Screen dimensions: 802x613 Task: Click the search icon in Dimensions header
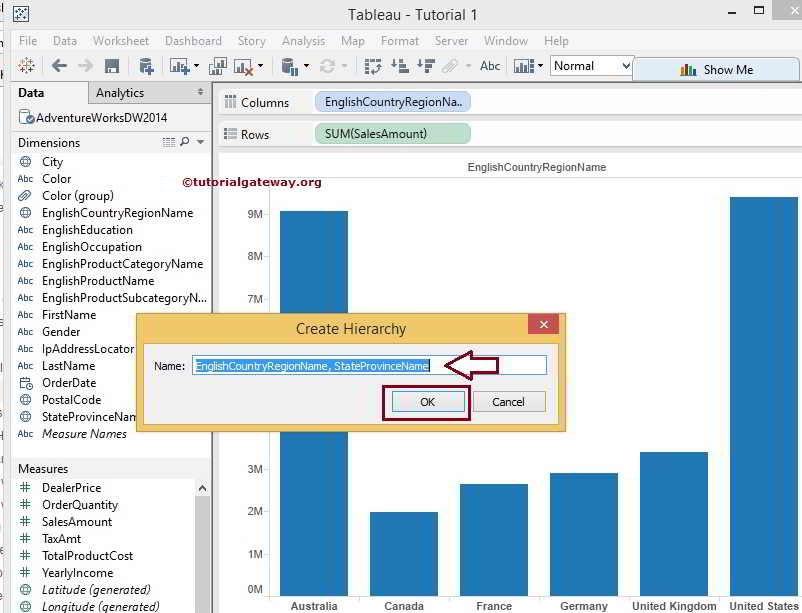(184, 143)
